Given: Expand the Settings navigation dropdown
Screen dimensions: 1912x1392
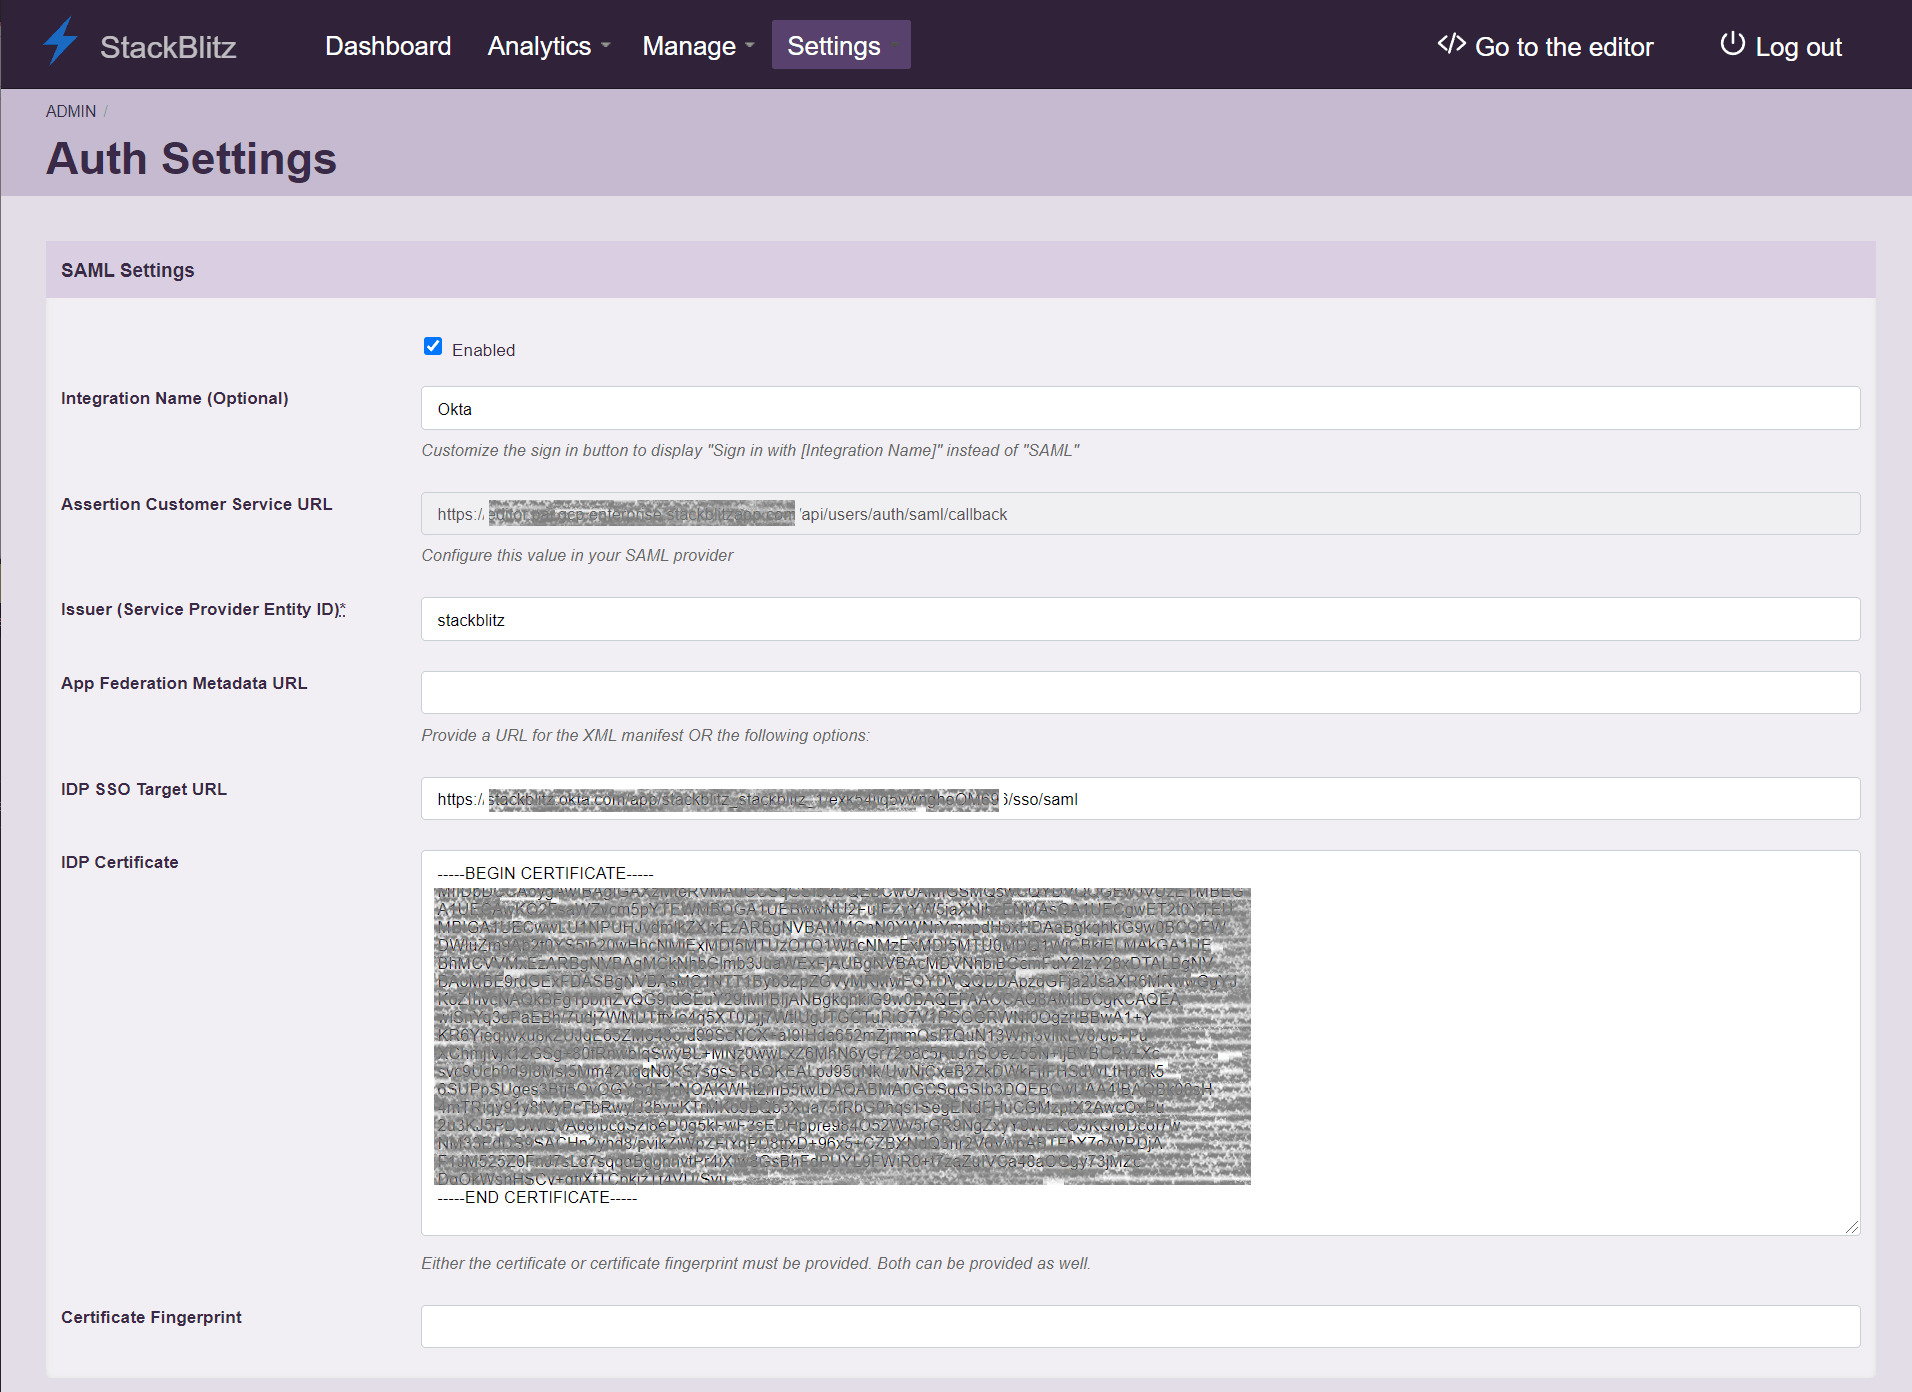Looking at the screenshot, I should tap(840, 45).
